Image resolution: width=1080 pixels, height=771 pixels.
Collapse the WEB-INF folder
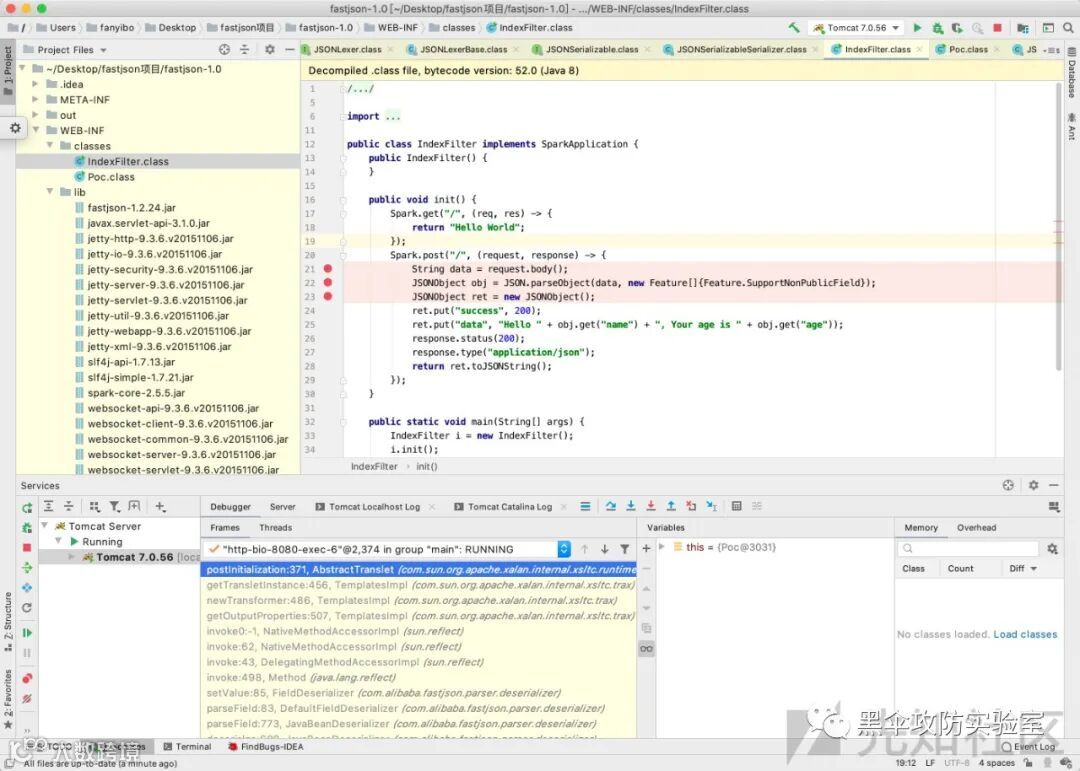(35, 130)
